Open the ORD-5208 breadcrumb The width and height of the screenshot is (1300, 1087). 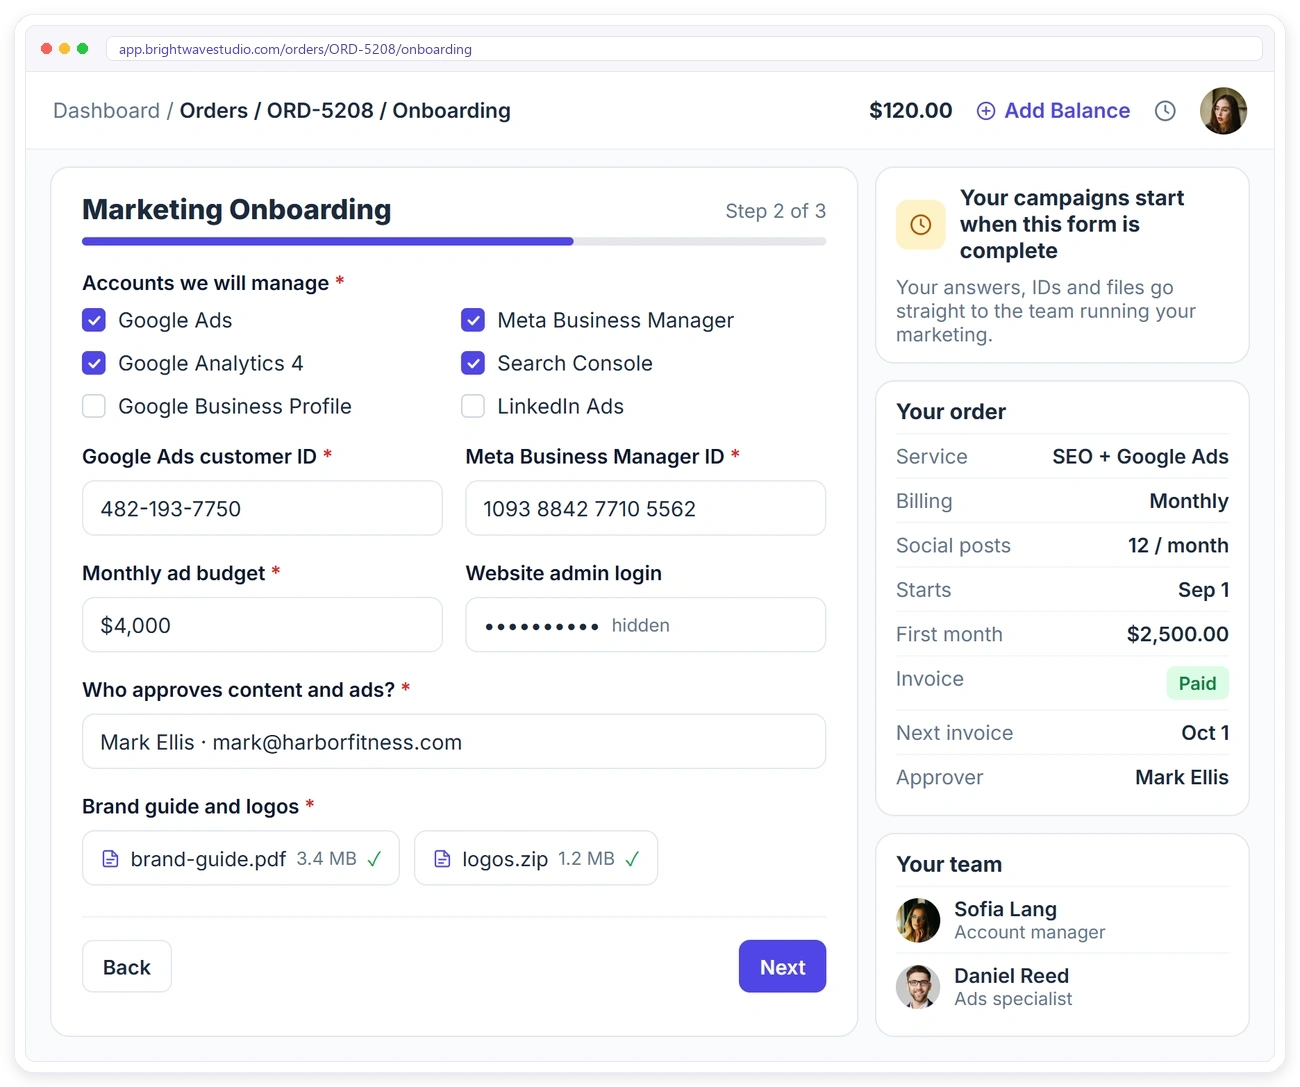[320, 111]
